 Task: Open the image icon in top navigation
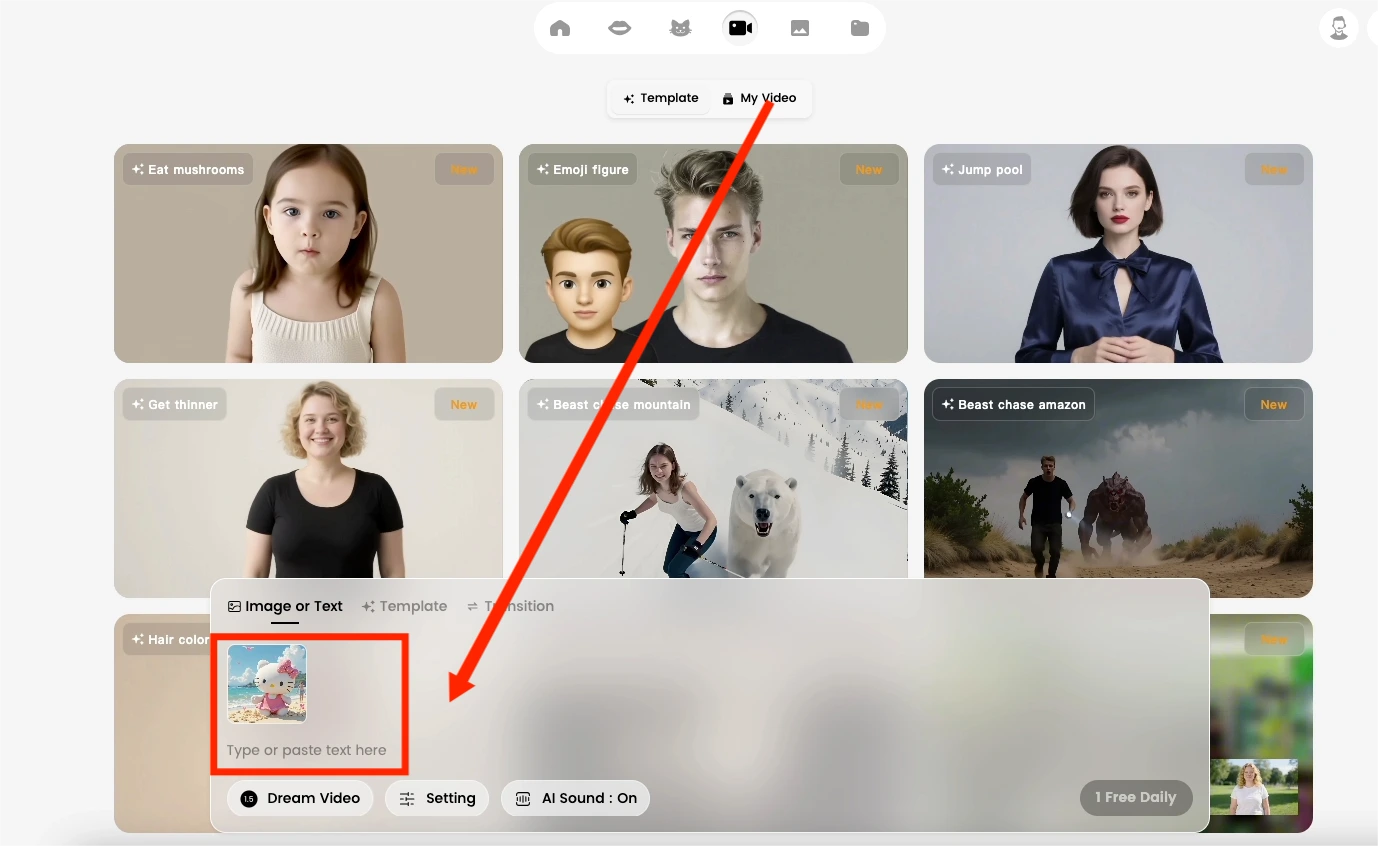click(800, 28)
